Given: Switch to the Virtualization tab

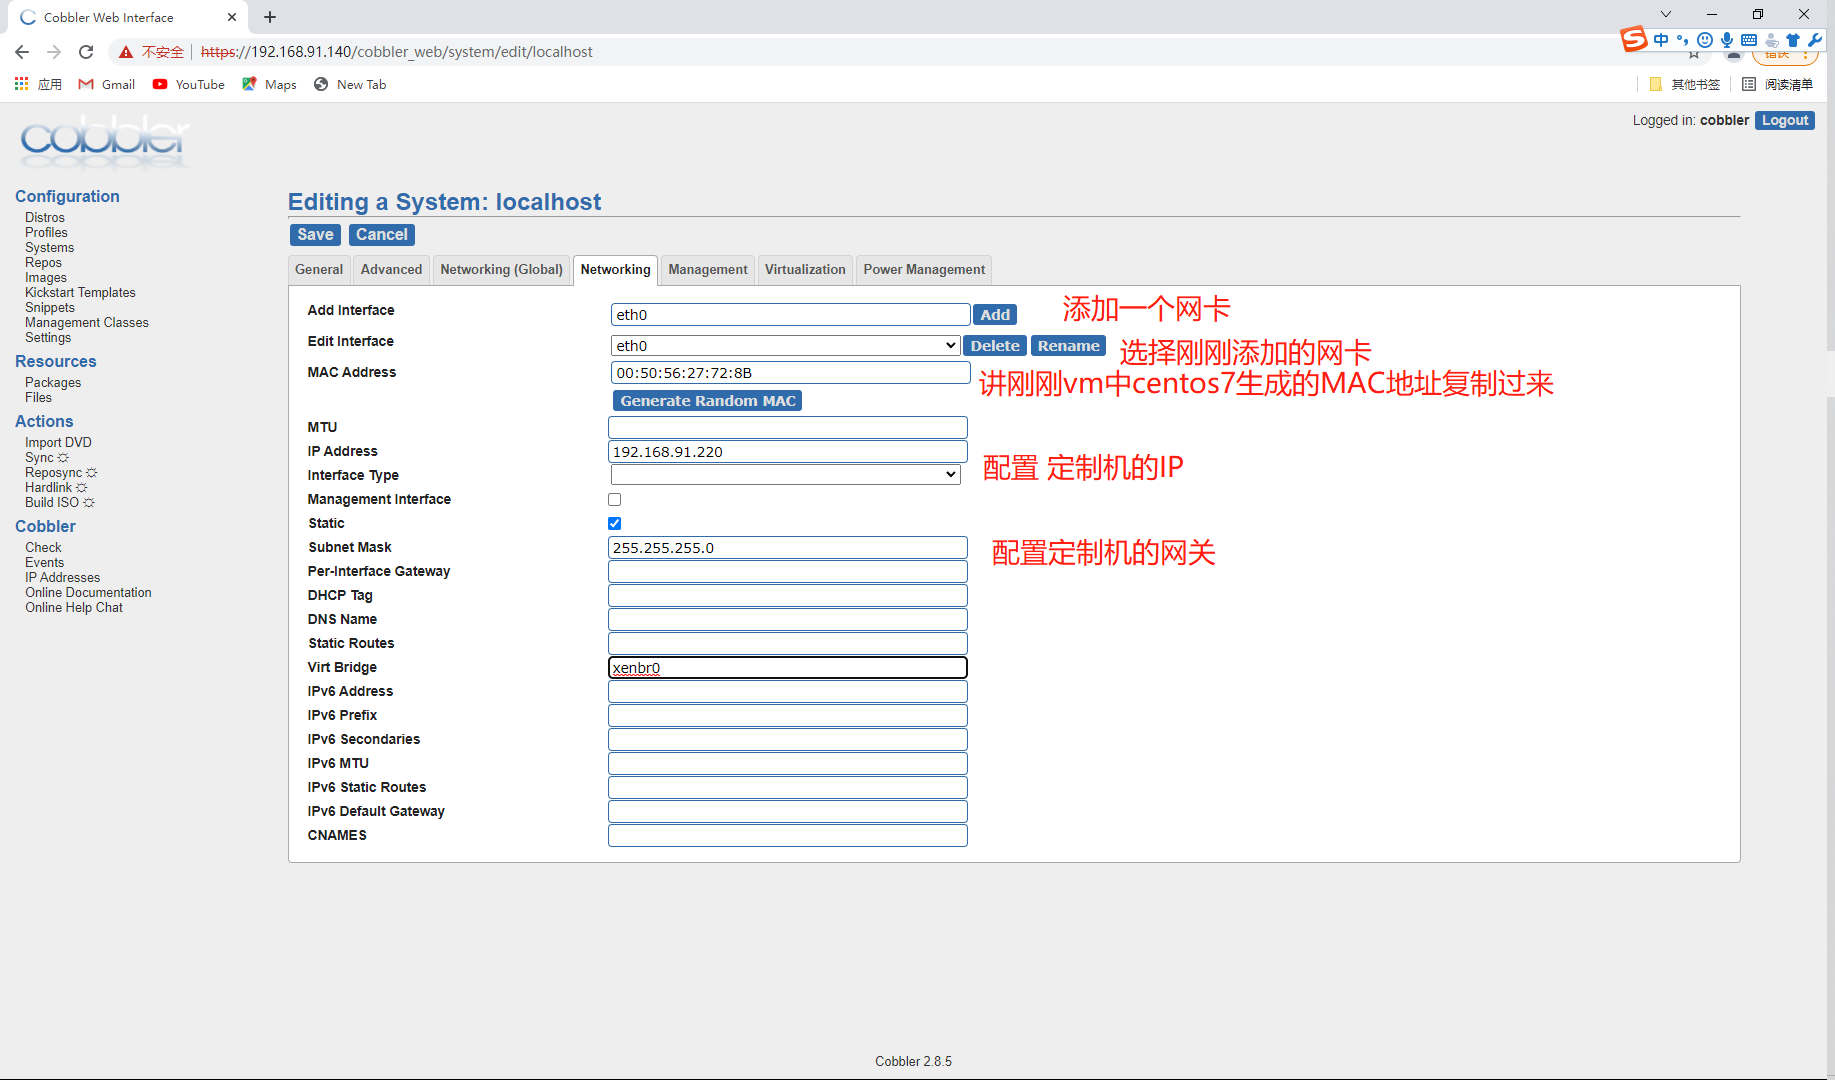Looking at the screenshot, I should tap(805, 269).
